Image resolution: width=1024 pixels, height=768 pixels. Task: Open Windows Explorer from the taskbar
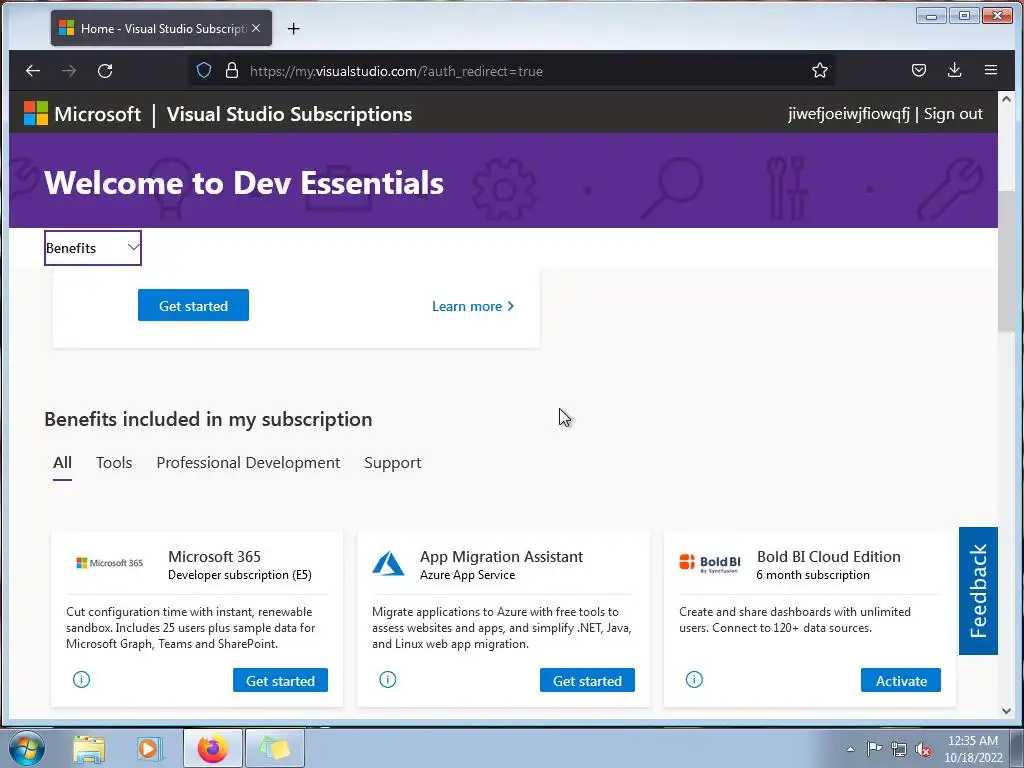(x=89, y=748)
